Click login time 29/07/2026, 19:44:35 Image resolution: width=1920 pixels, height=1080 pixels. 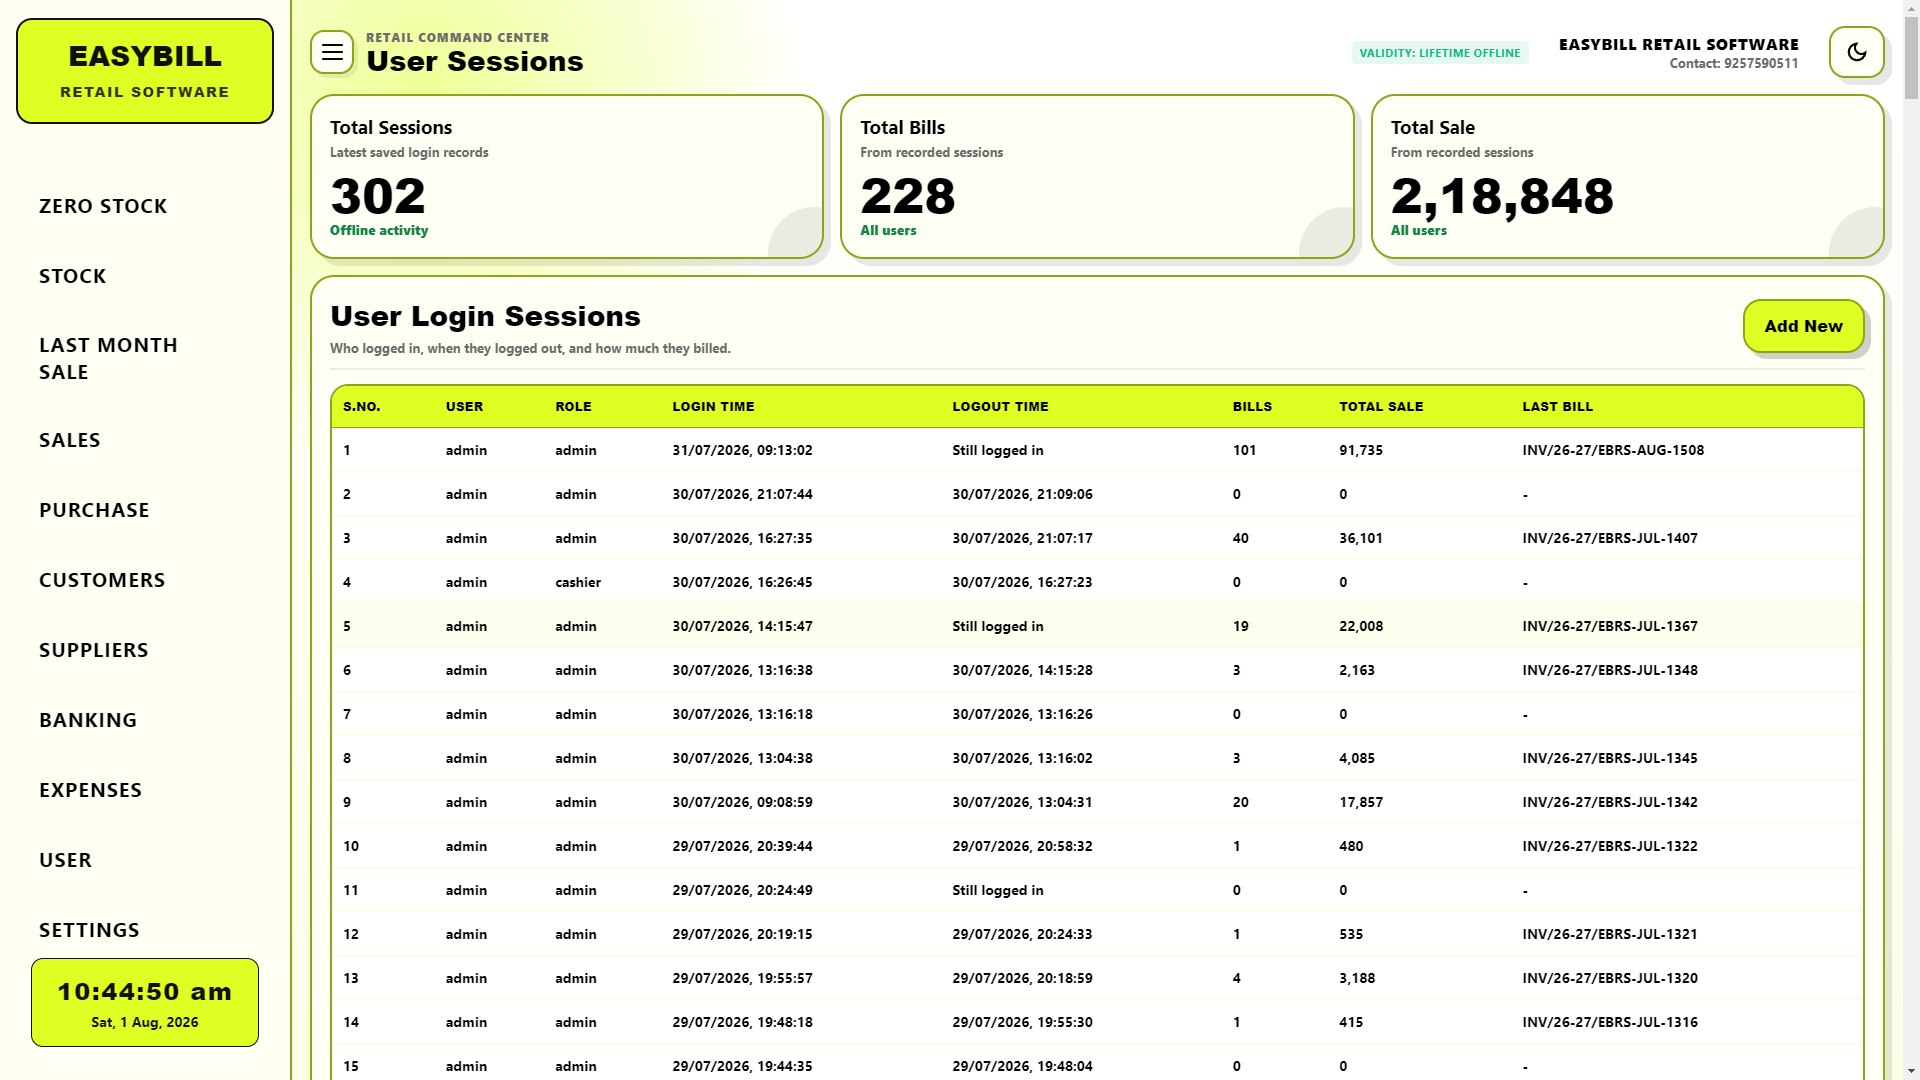[x=742, y=1066]
